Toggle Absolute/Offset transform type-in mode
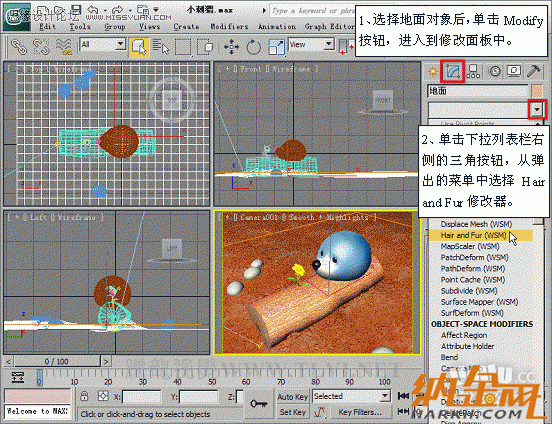 pyautogui.click(x=103, y=396)
